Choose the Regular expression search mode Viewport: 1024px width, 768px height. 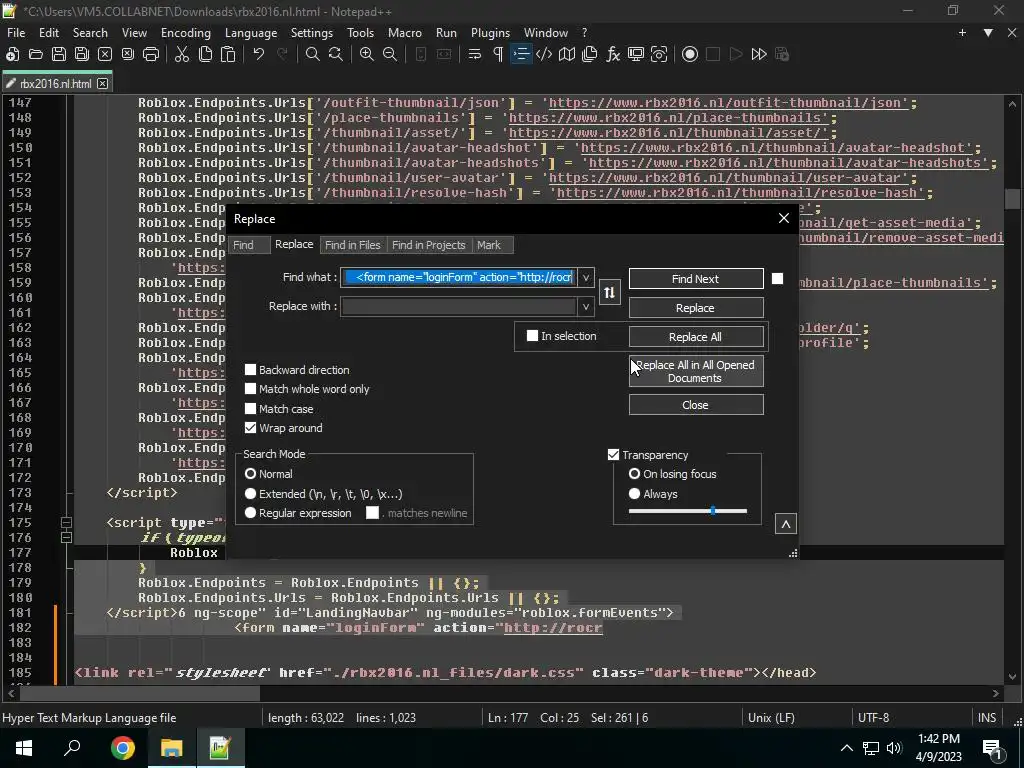(x=250, y=513)
